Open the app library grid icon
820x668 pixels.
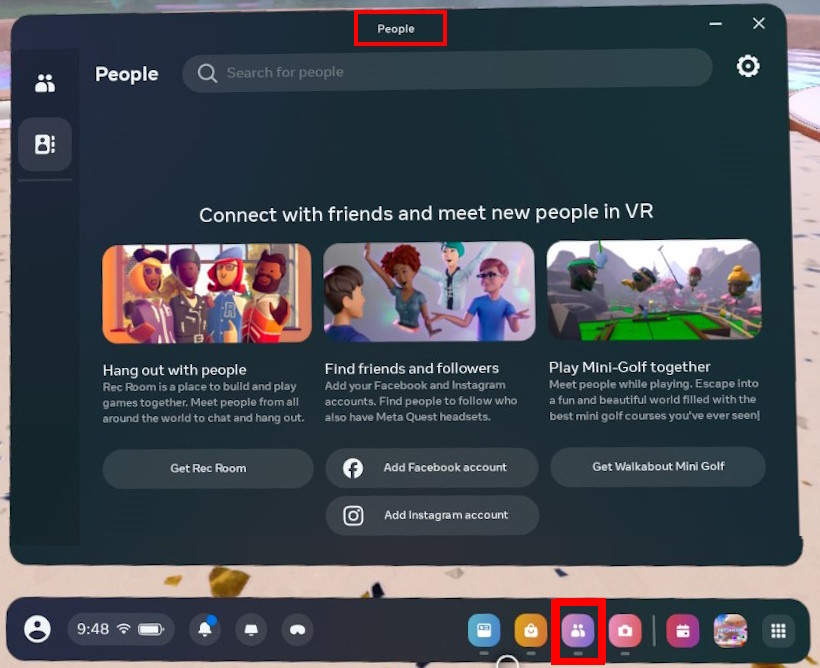pos(778,630)
